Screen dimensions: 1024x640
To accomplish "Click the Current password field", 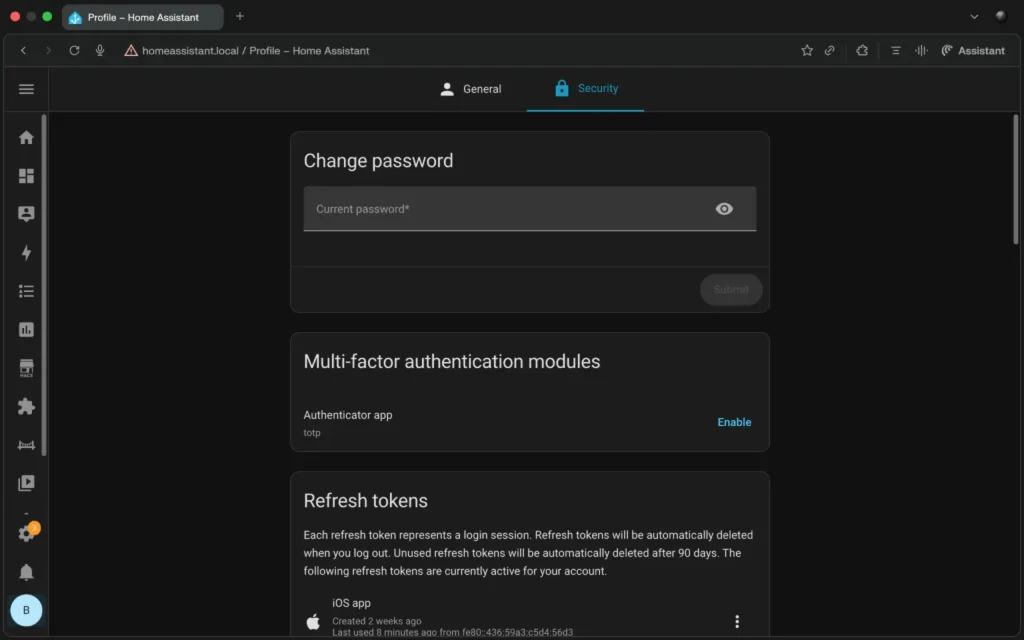I will tap(530, 209).
